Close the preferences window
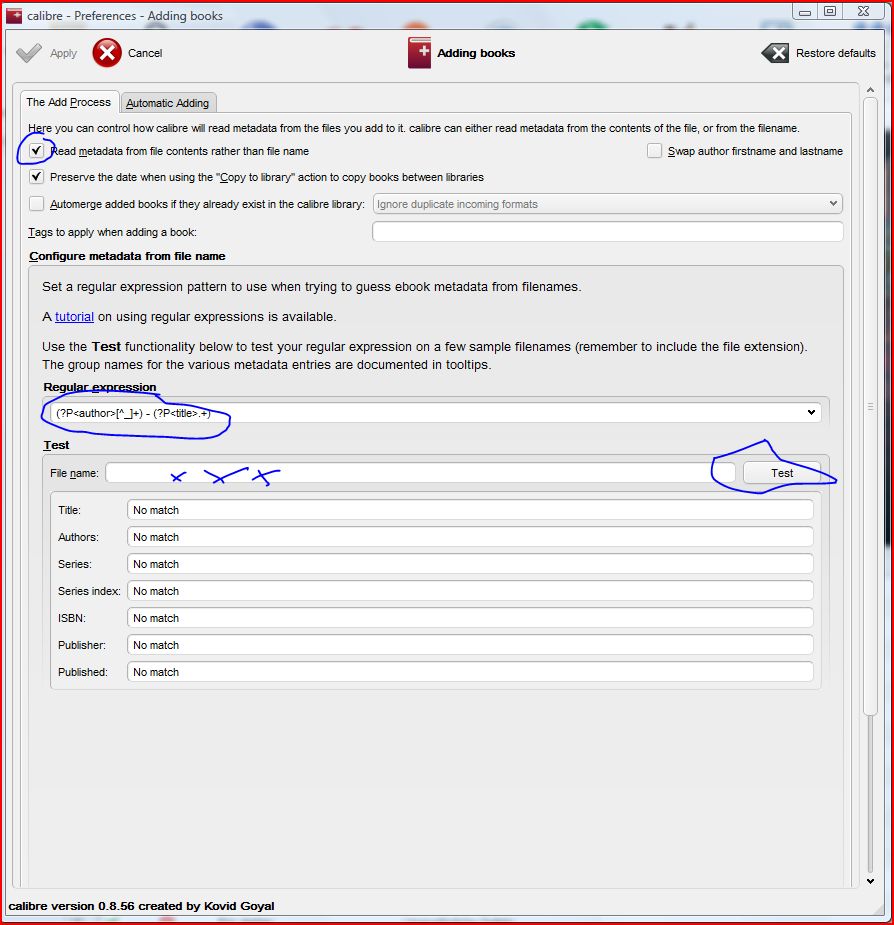The width and height of the screenshot is (894, 925). pyautogui.click(x=863, y=11)
